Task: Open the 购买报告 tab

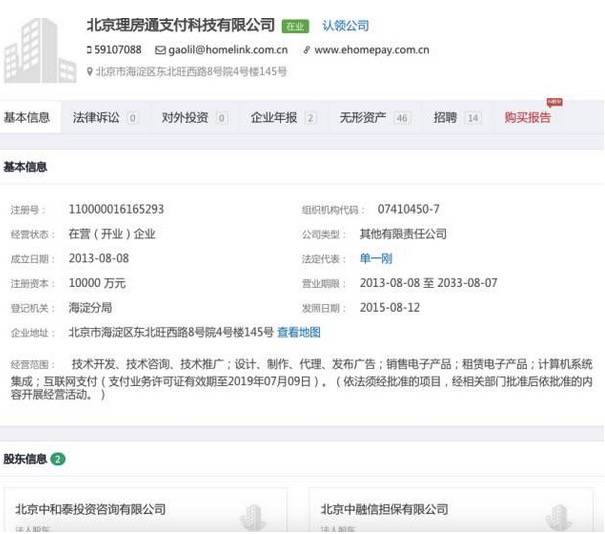Action: click(527, 118)
